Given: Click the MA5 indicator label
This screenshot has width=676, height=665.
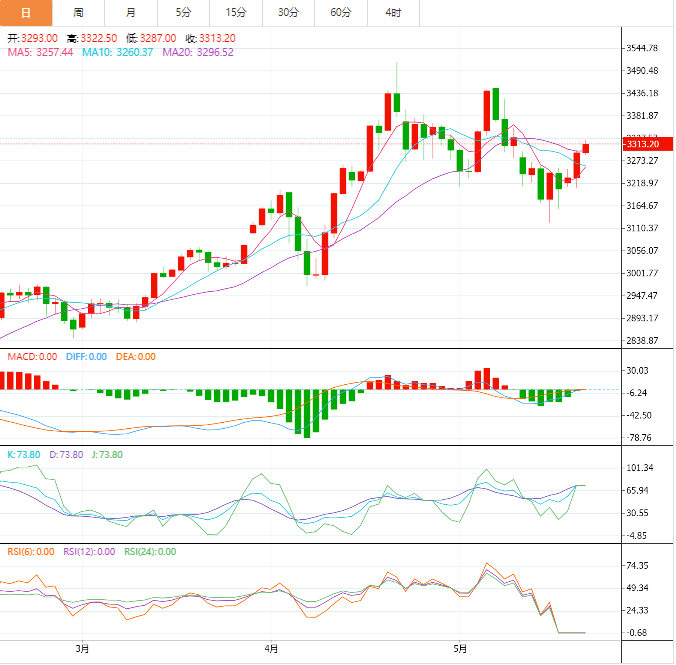Looking at the screenshot, I should pos(41,52).
